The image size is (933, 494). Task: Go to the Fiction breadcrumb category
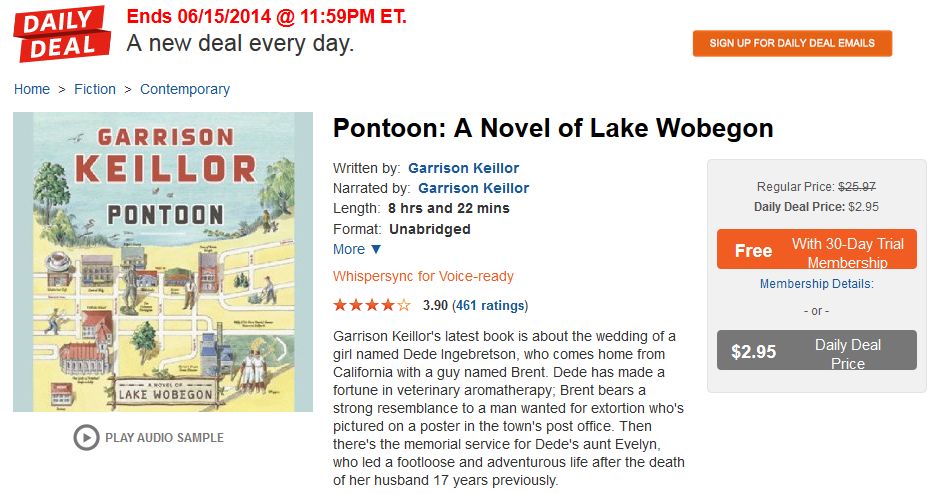(95, 89)
